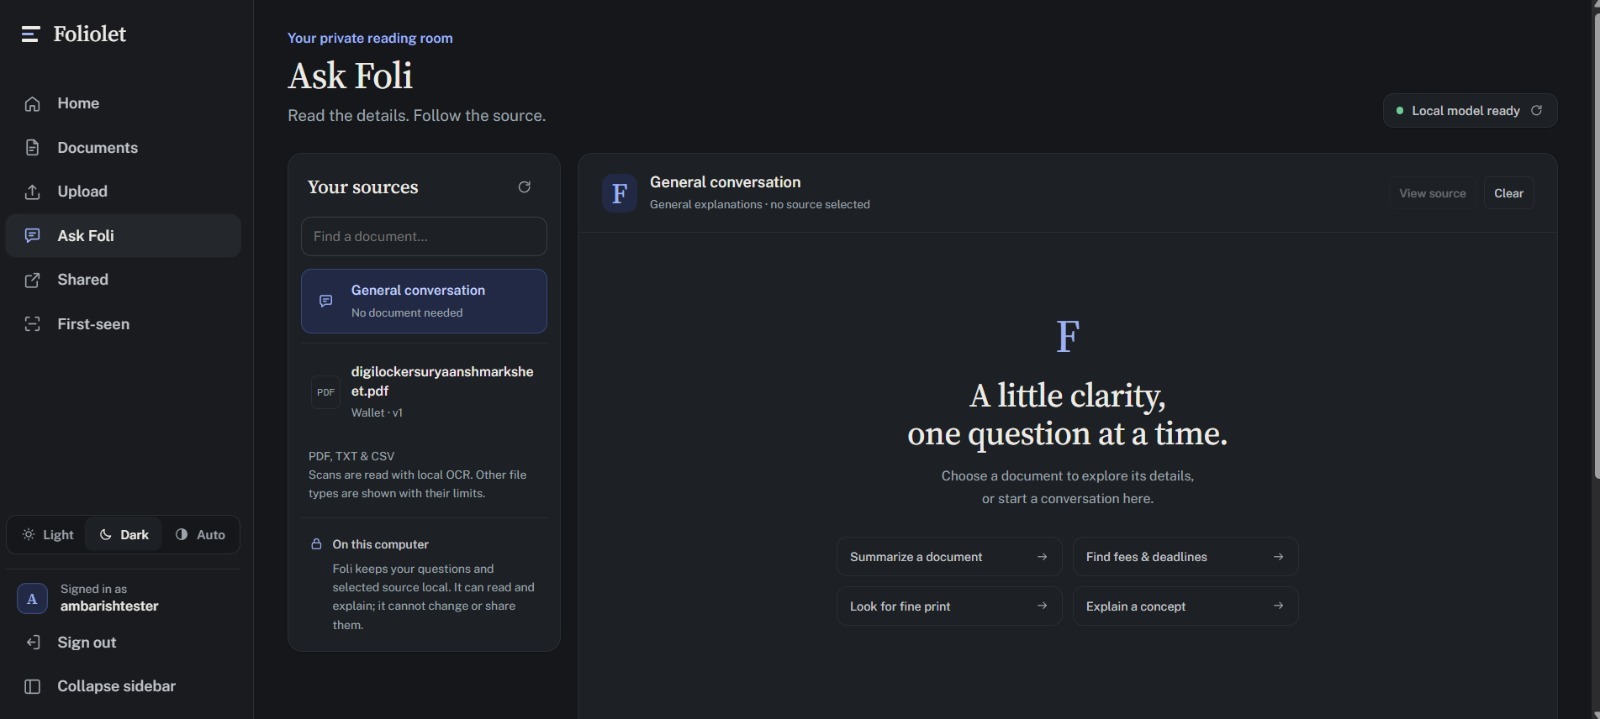Clear the conversation
The width and height of the screenshot is (1600, 719).
(x=1508, y=193)
